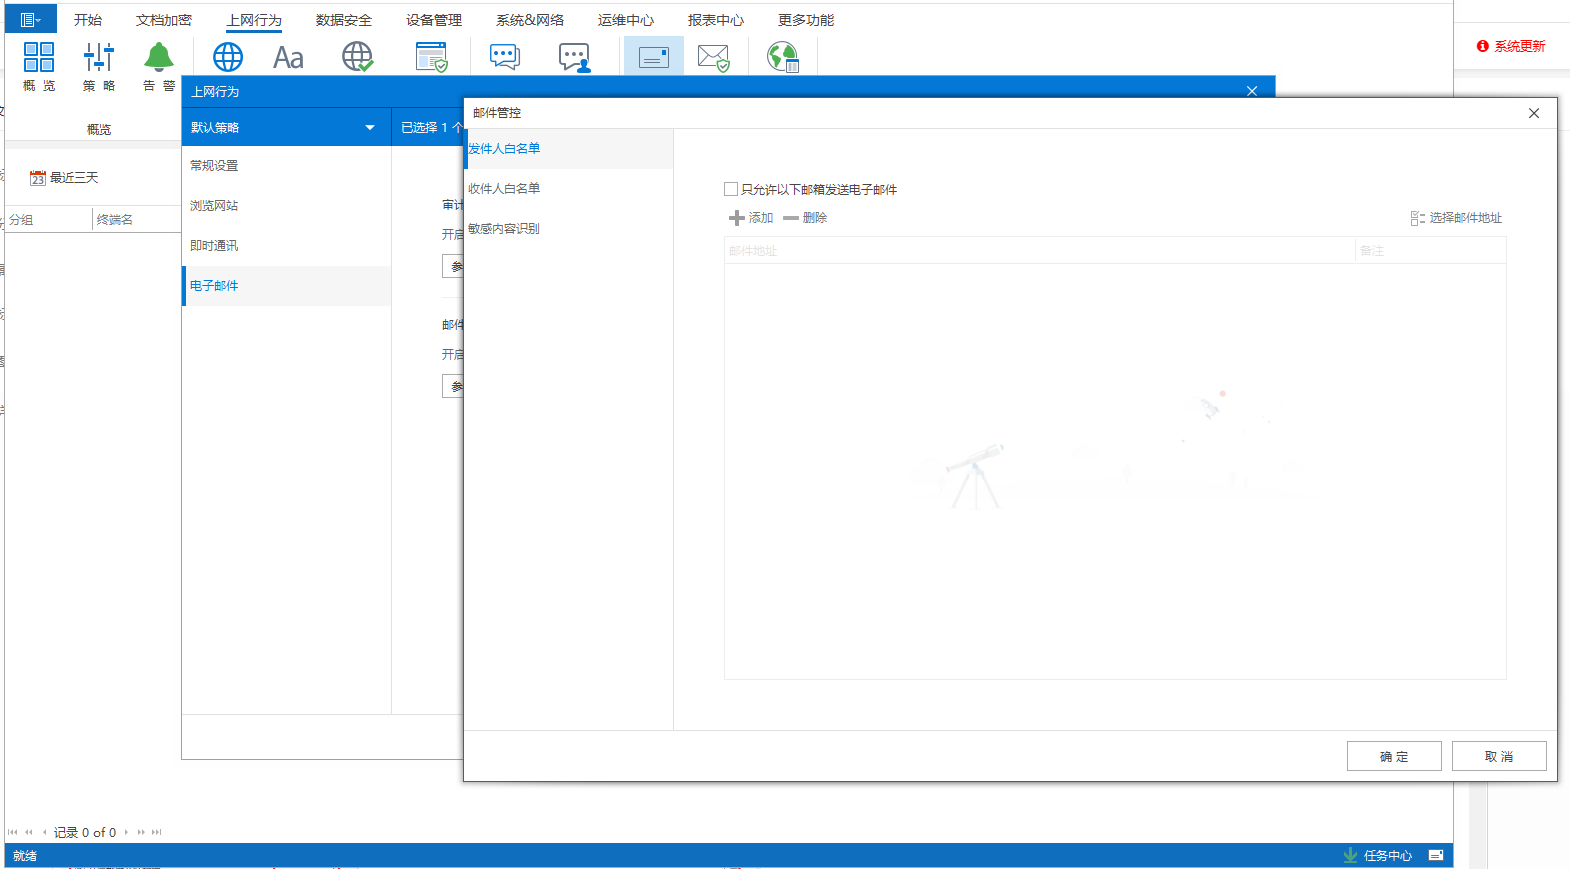Viewport: 1570px width, 869px height.
Task: Open the 文档加密 ribbon tab
Action: coord(164,20)
